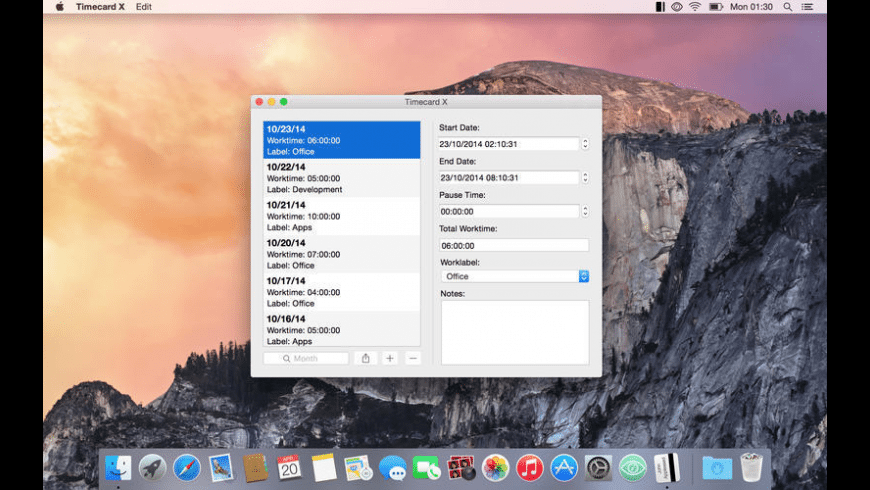Open Spotlight search in menu bar
870x490 pixels.
pos(787,7)
